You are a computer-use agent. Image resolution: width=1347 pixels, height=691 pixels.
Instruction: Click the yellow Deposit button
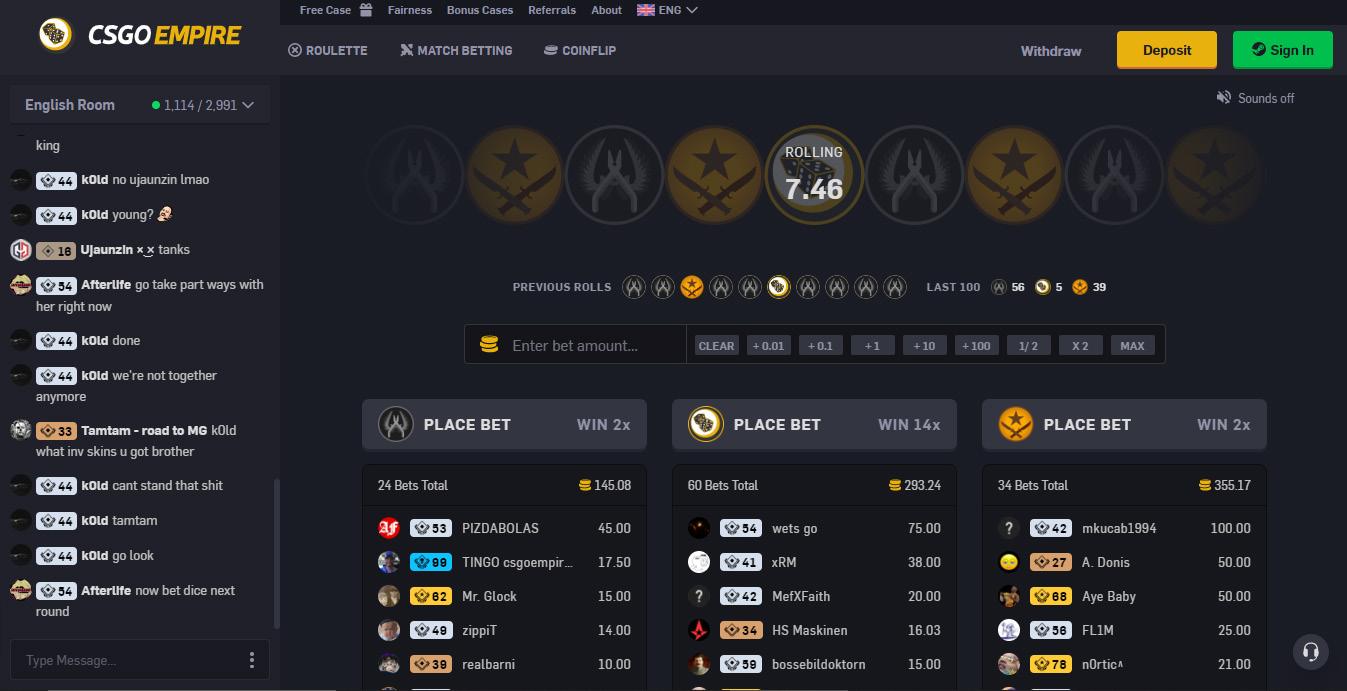click(x=1167, y=50)
